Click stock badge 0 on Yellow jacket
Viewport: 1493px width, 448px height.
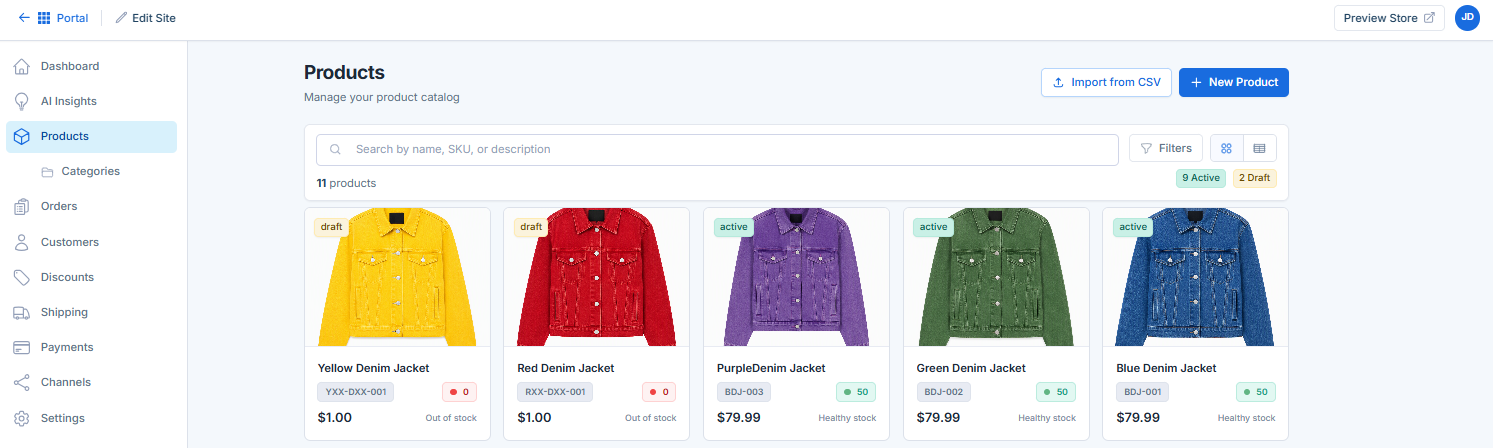459,392
